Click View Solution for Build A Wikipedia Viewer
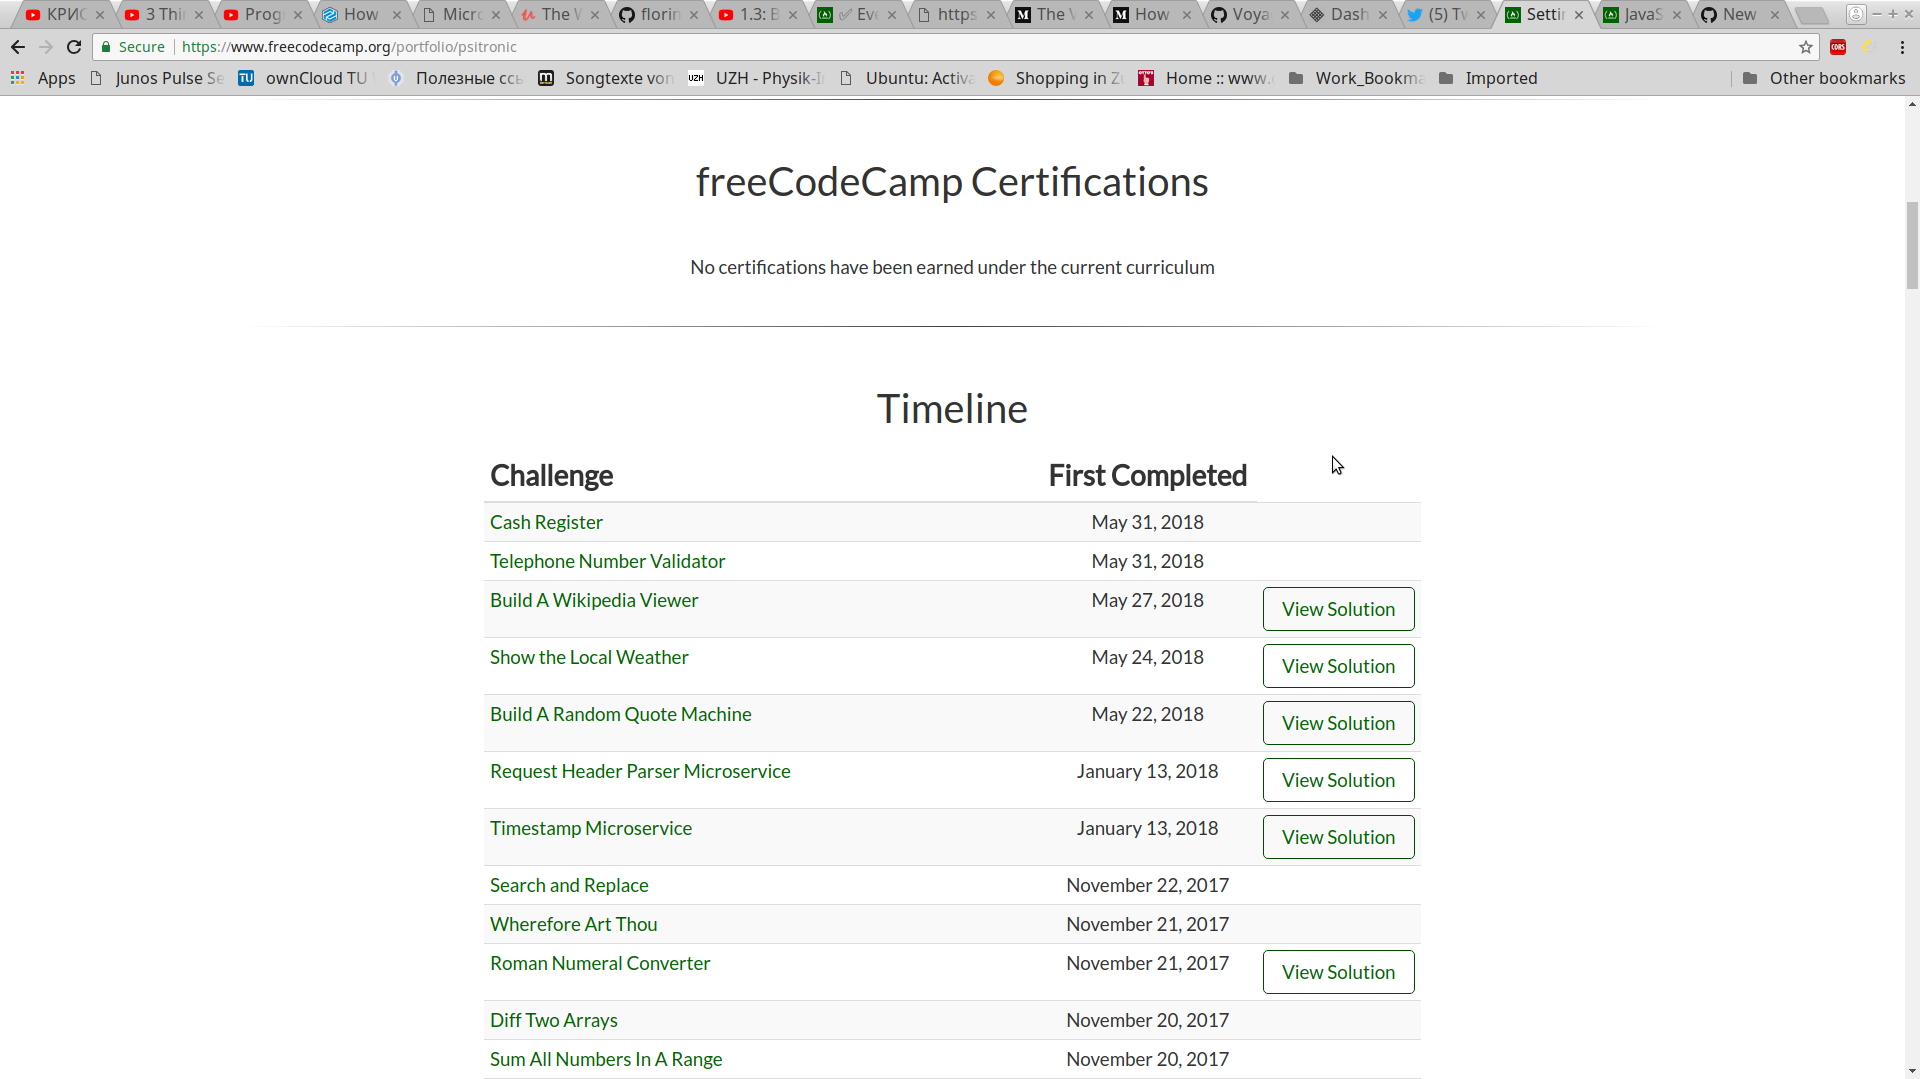1920x1079 pixels. click(x=1339, y=609)
